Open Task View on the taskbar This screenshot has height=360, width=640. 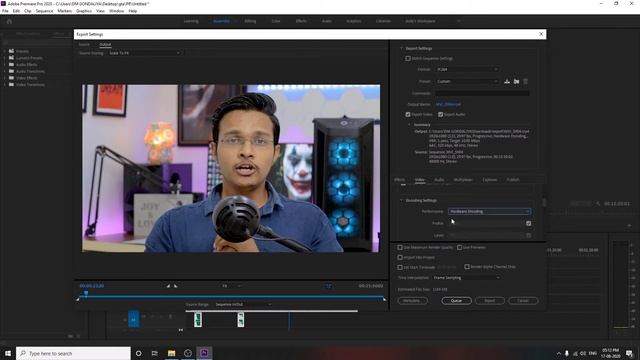click(x=155, y=353)
